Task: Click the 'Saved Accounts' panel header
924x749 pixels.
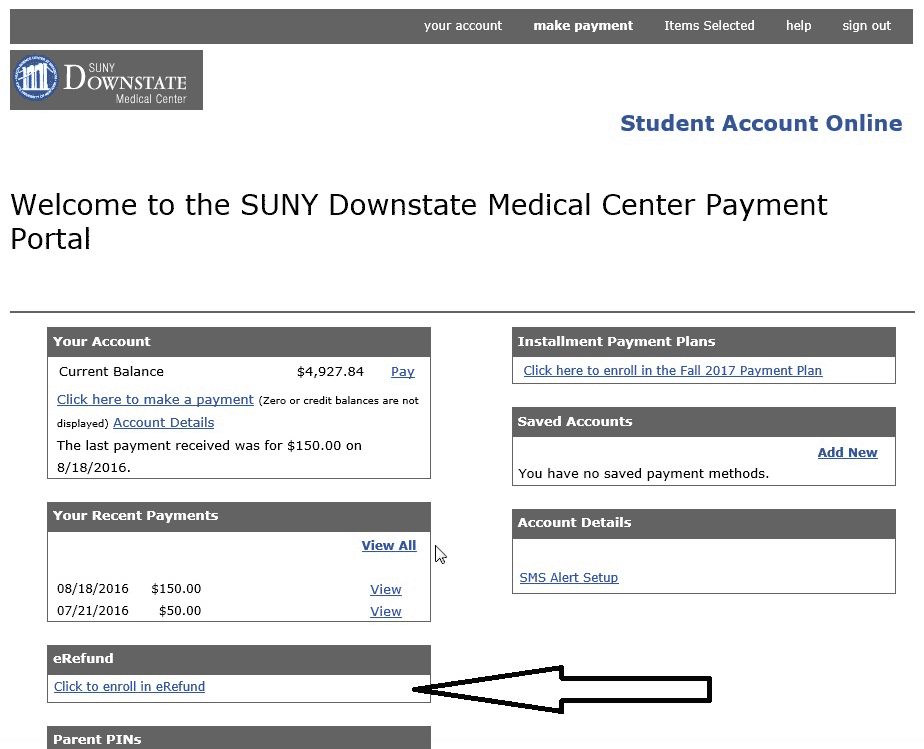Action: coord(704,422)
